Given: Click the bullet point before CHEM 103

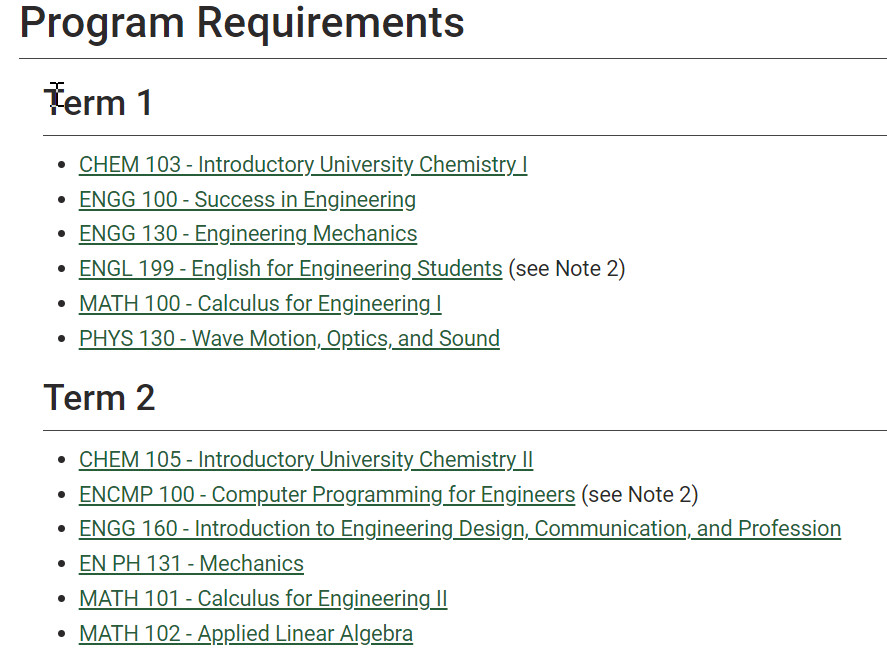Looking at the screenshot, I should [x=63, y=166].
